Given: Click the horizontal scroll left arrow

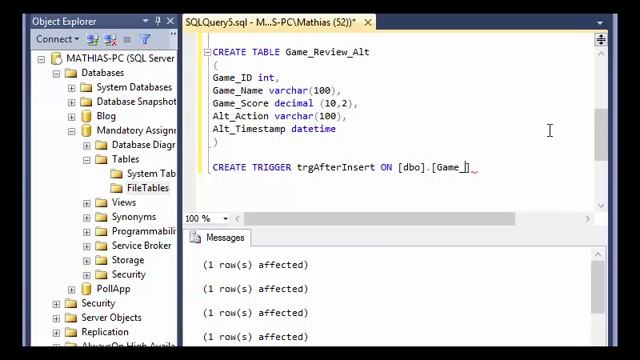Looking at the screenshot, I should coord(237,219).
